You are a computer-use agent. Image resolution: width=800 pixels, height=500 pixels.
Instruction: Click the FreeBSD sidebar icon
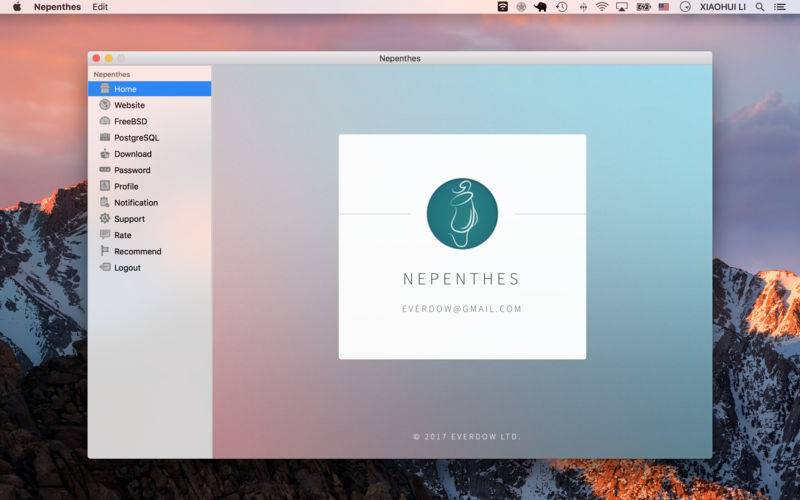[x=105, y=121]
